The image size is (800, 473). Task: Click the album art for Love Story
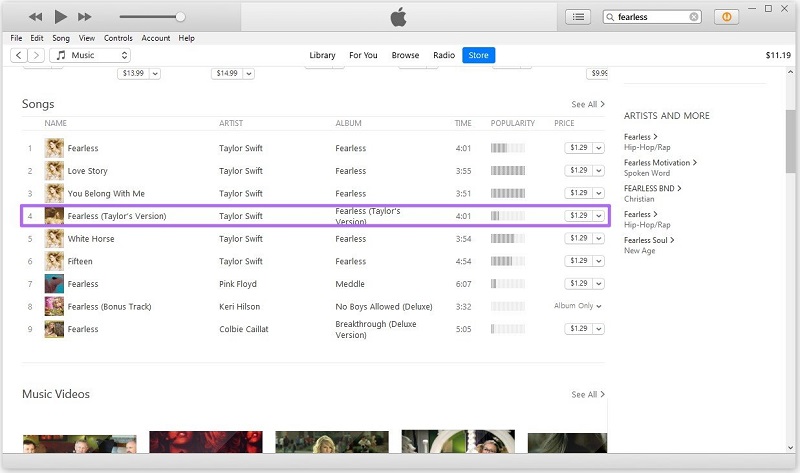click(54, 171)
